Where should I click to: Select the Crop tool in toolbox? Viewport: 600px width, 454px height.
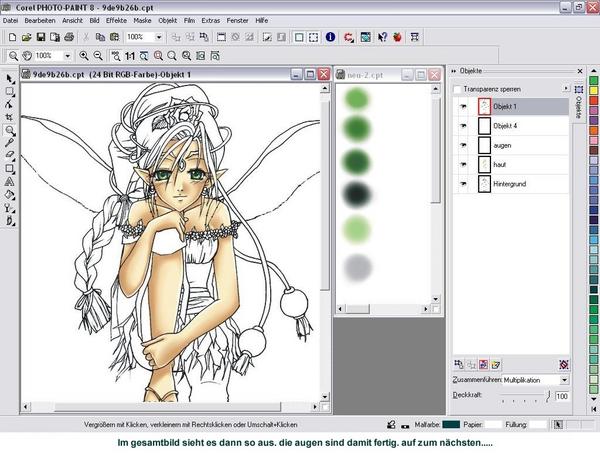[10, 117]
